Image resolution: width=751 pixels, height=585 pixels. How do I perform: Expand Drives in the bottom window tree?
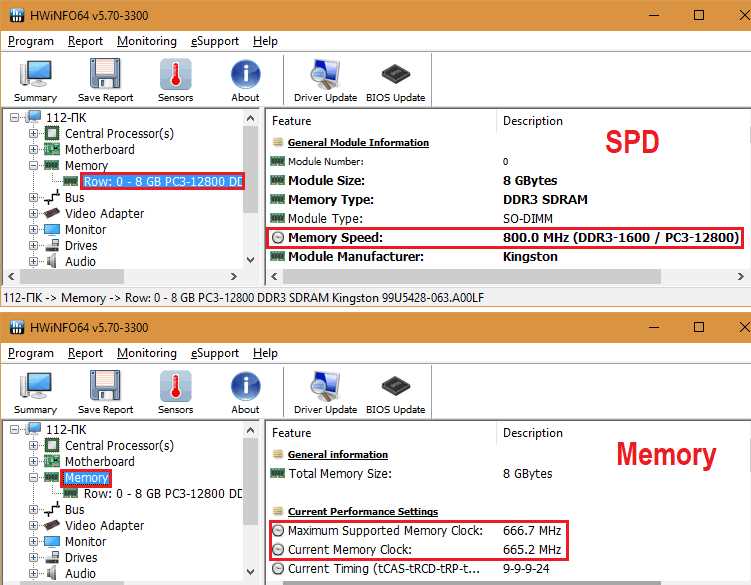pyautogui.click(x=33, y=557)
